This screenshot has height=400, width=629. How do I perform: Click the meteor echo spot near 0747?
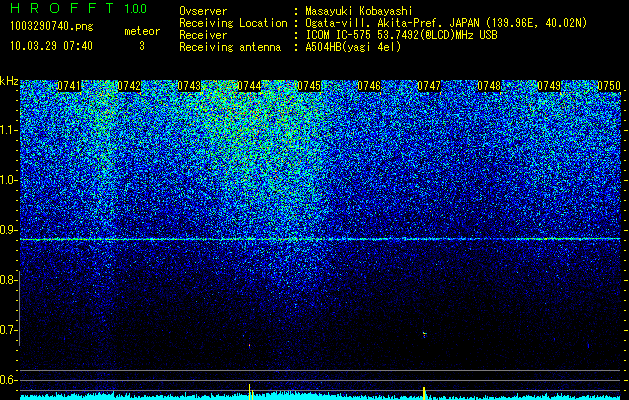pyautogui.click(x=424, y=334)
